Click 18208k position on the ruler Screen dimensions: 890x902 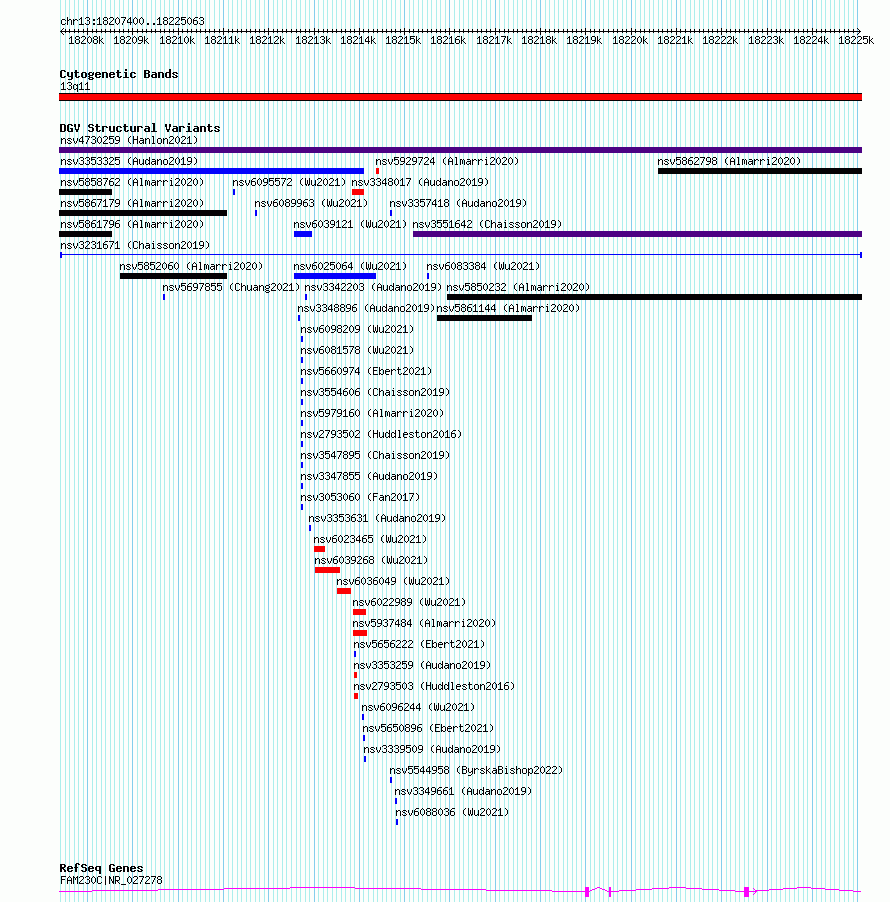coord(86,40)
